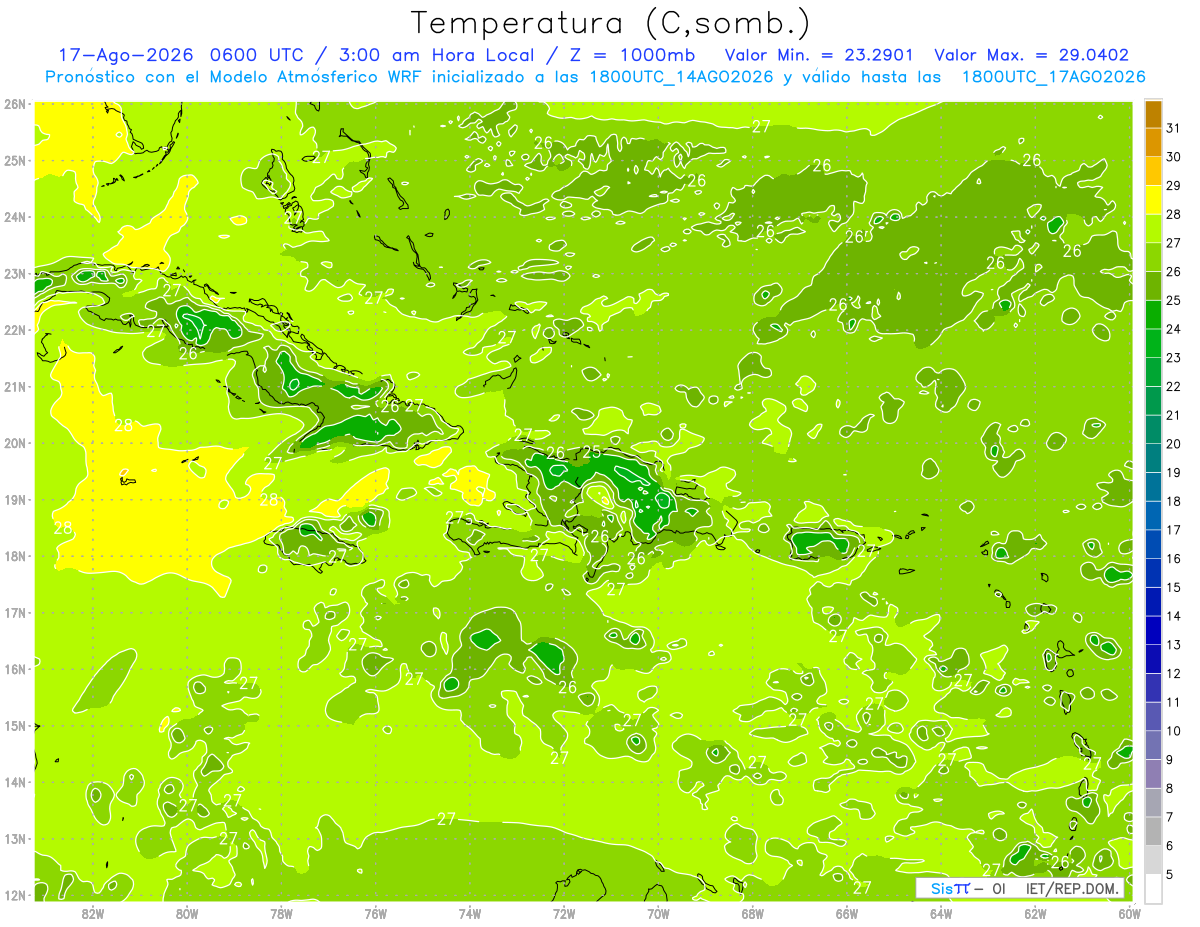The height and width of the screenshot is (927, 1200).
Task: Click the 20 value on the color scale
Action: pos(1174,444)
